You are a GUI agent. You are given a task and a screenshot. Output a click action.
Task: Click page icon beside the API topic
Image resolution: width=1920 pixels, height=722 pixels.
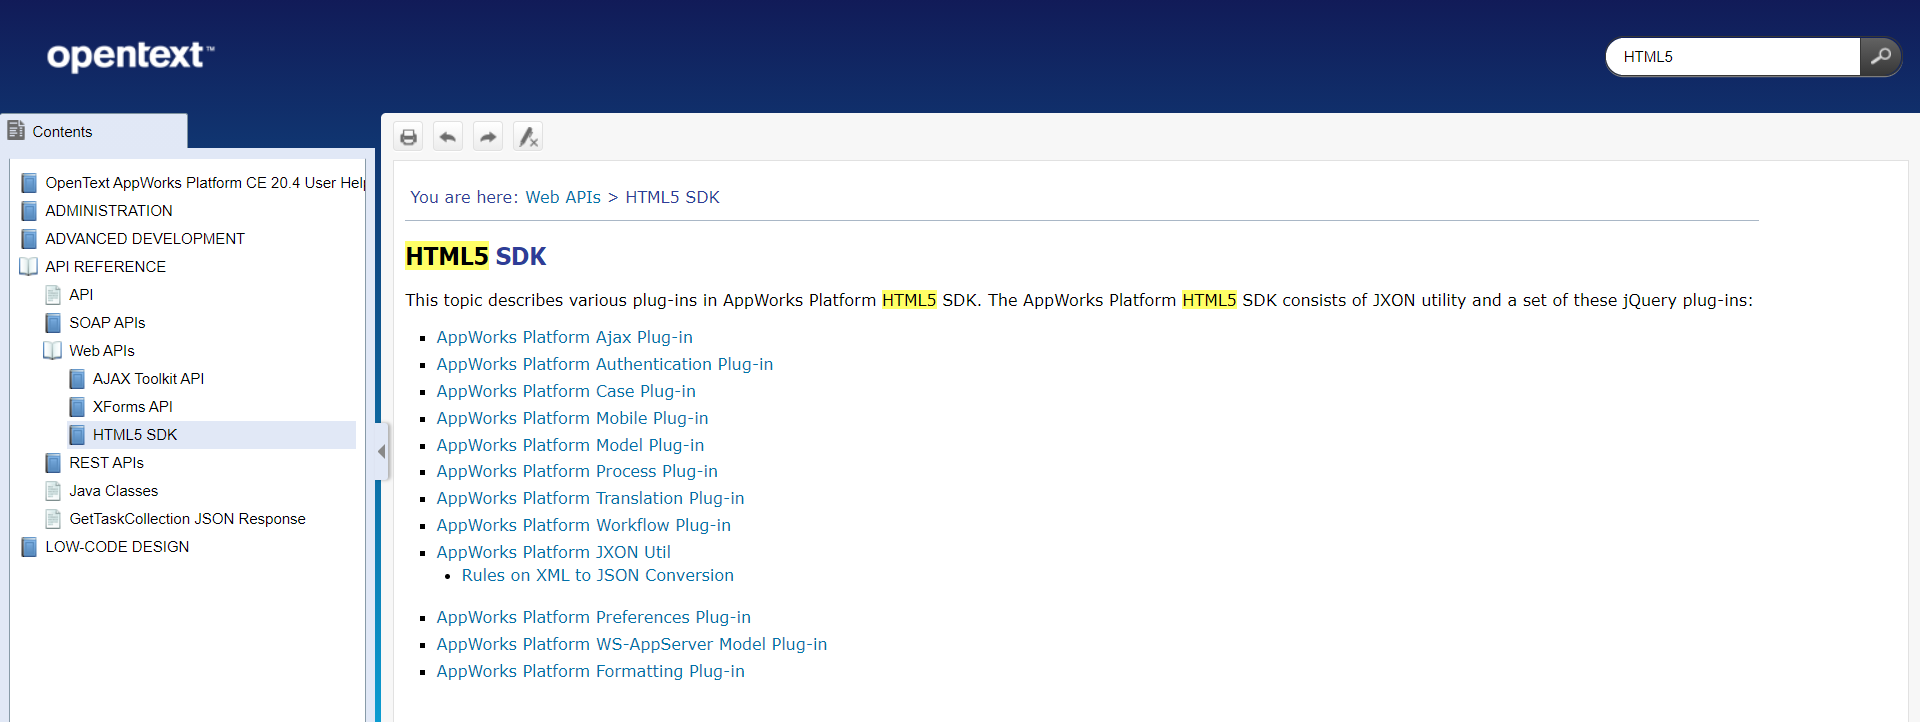[53, 295]
